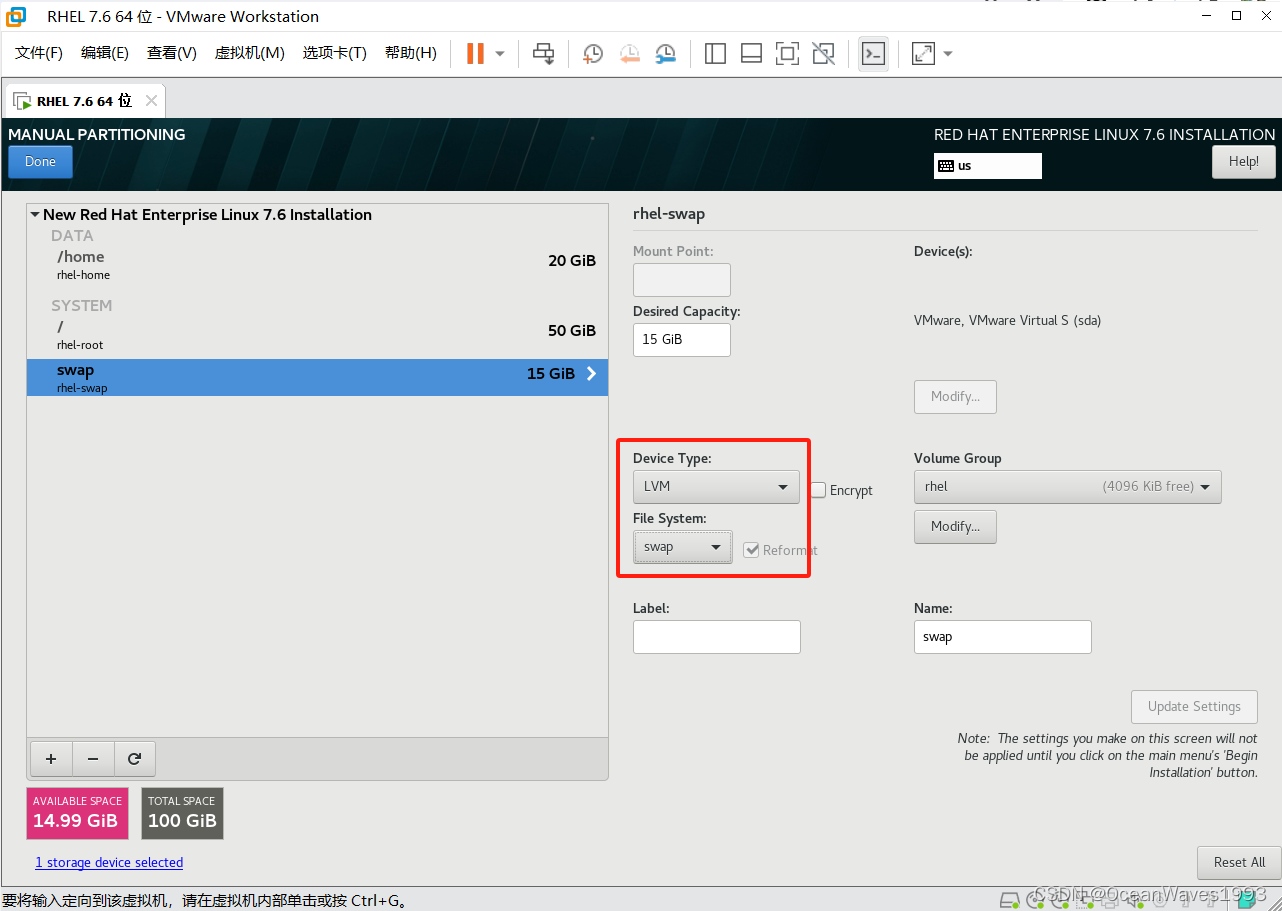This screenshot has width=1282, height=911.
Task: Open the 文件(F) menu
Action: (x=39, y=53)
